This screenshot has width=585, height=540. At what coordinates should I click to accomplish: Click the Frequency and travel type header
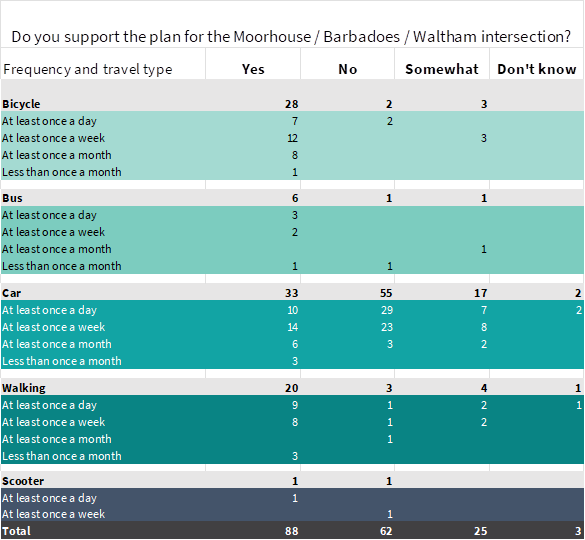click(88, 69)
